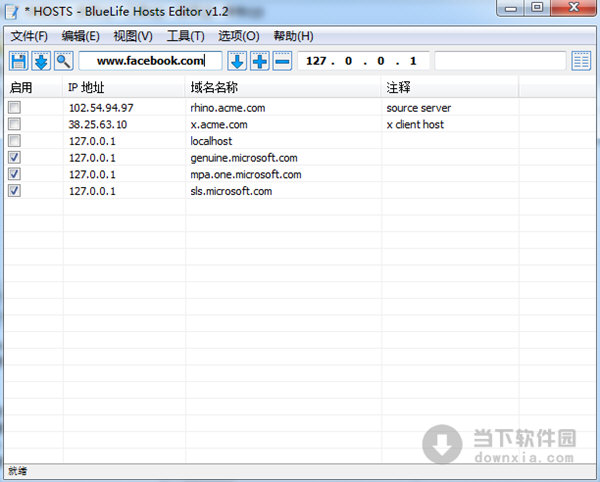This screenshot has width=600, height=482.
Task: Disable the mpa.one.microsoft.com entry checkbox
Action: [x=15, y=174]
